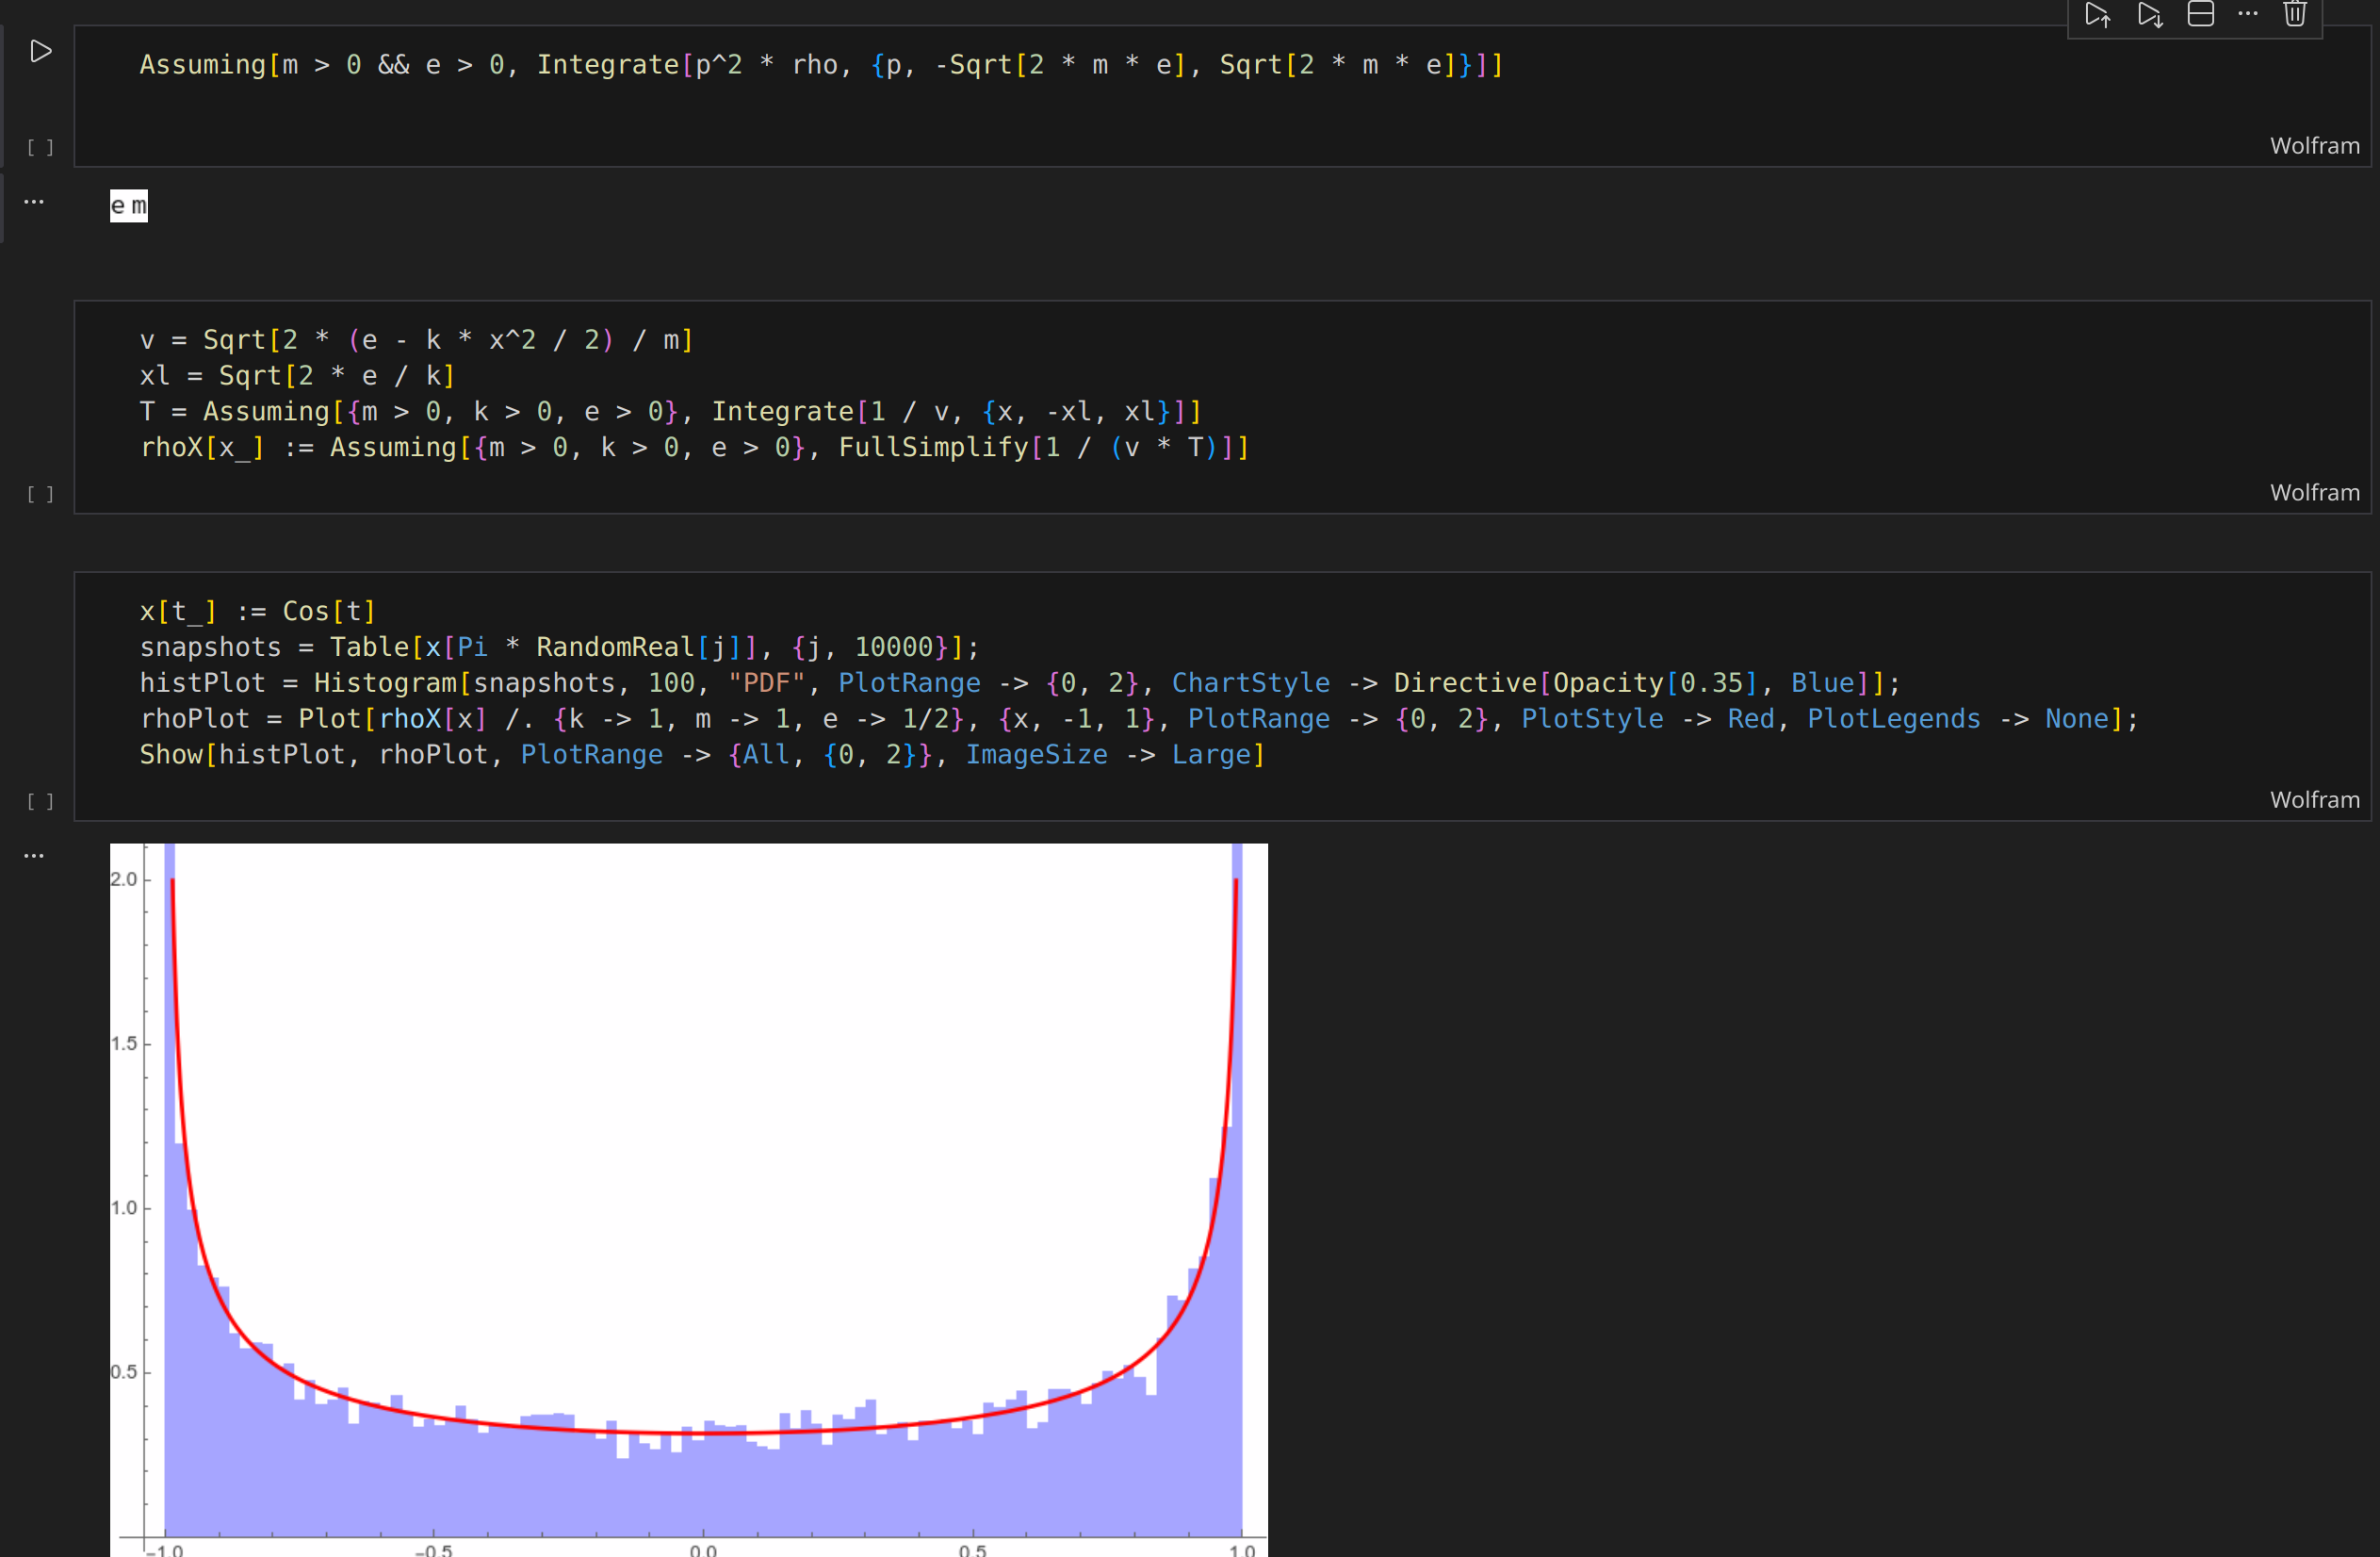Viewport: 2380px width, 1557px height.
Task: Open more cell actions in toolbar
Action: tap(2248, 15)
